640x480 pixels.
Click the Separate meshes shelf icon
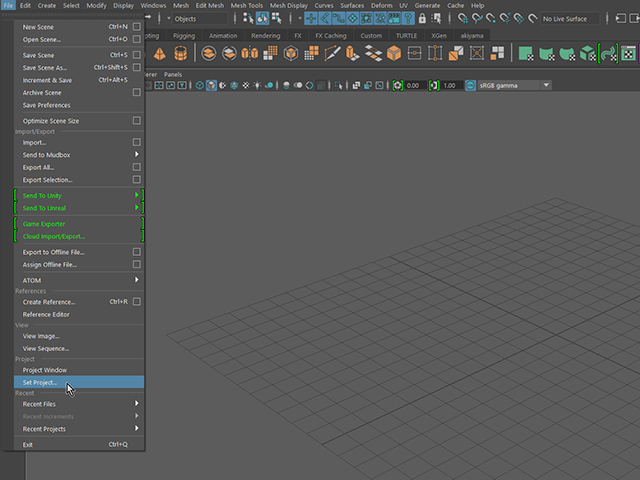[229, 53]
